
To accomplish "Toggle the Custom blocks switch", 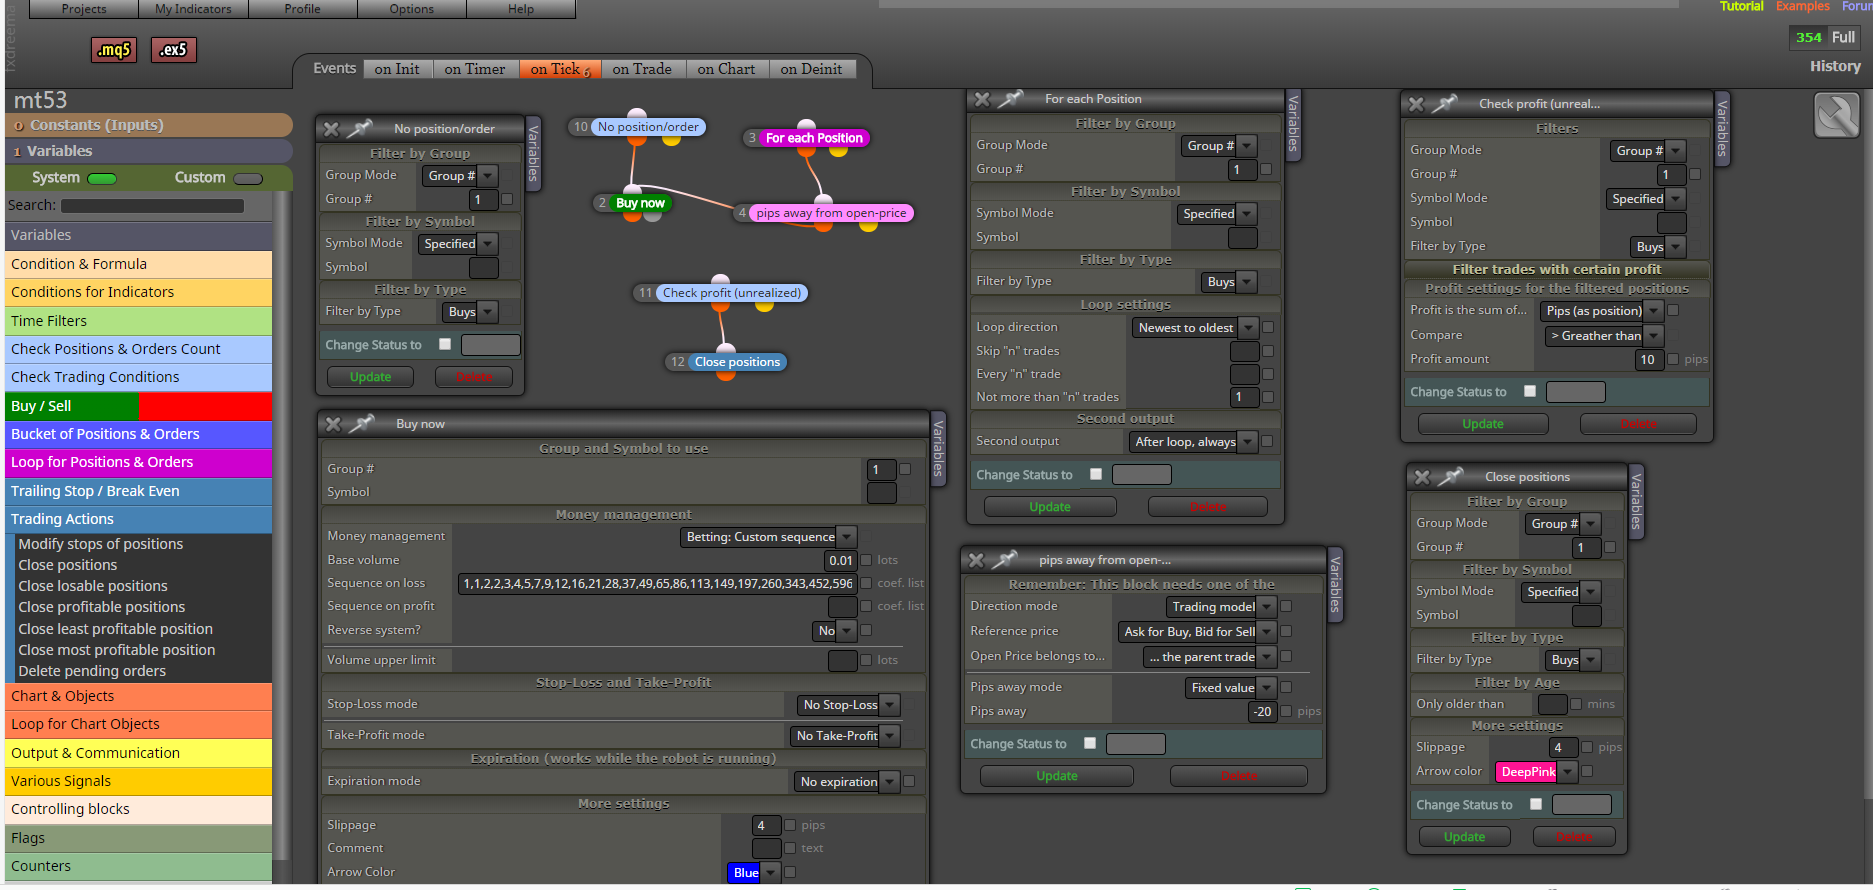I will tap(248, 179).
